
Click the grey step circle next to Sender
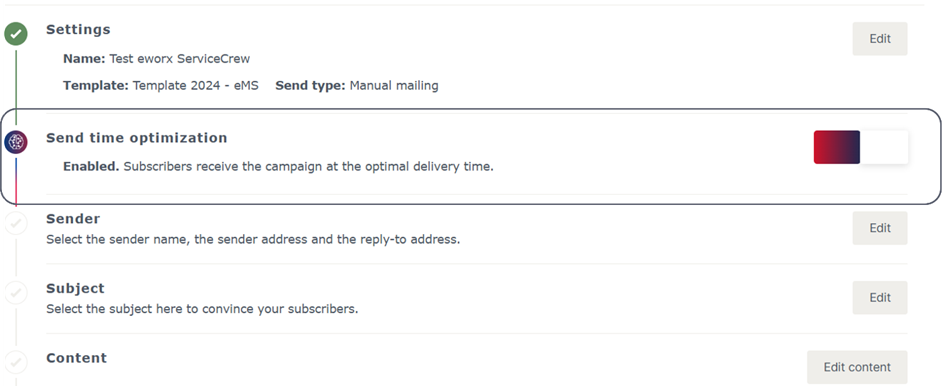(x=16, y=224)
